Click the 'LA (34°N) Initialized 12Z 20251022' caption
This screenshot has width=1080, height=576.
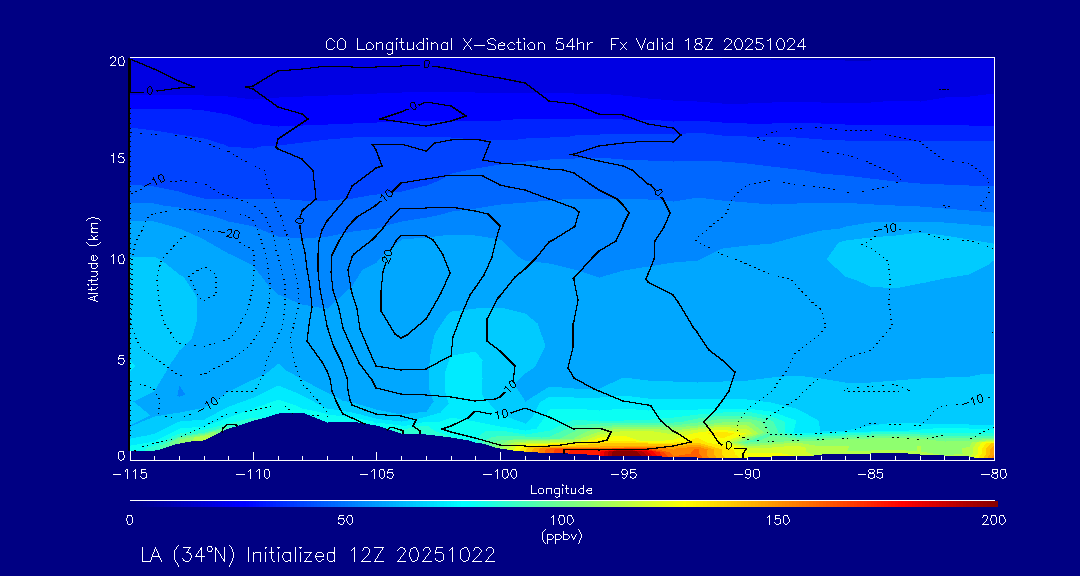(x=318, y=555)
